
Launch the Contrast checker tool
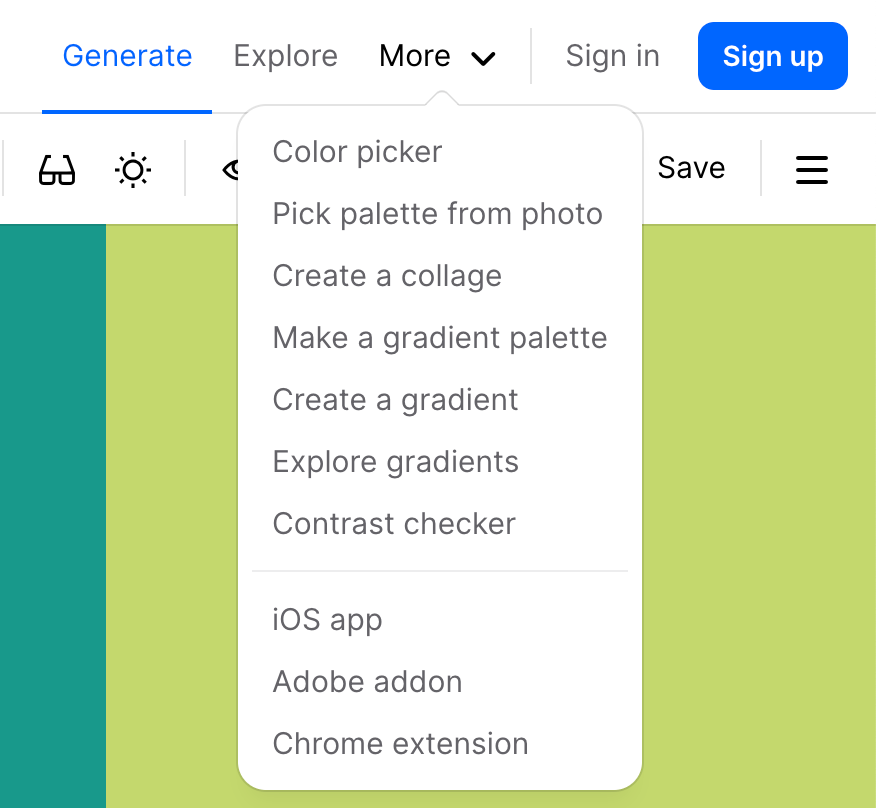[x=394, y=524]
